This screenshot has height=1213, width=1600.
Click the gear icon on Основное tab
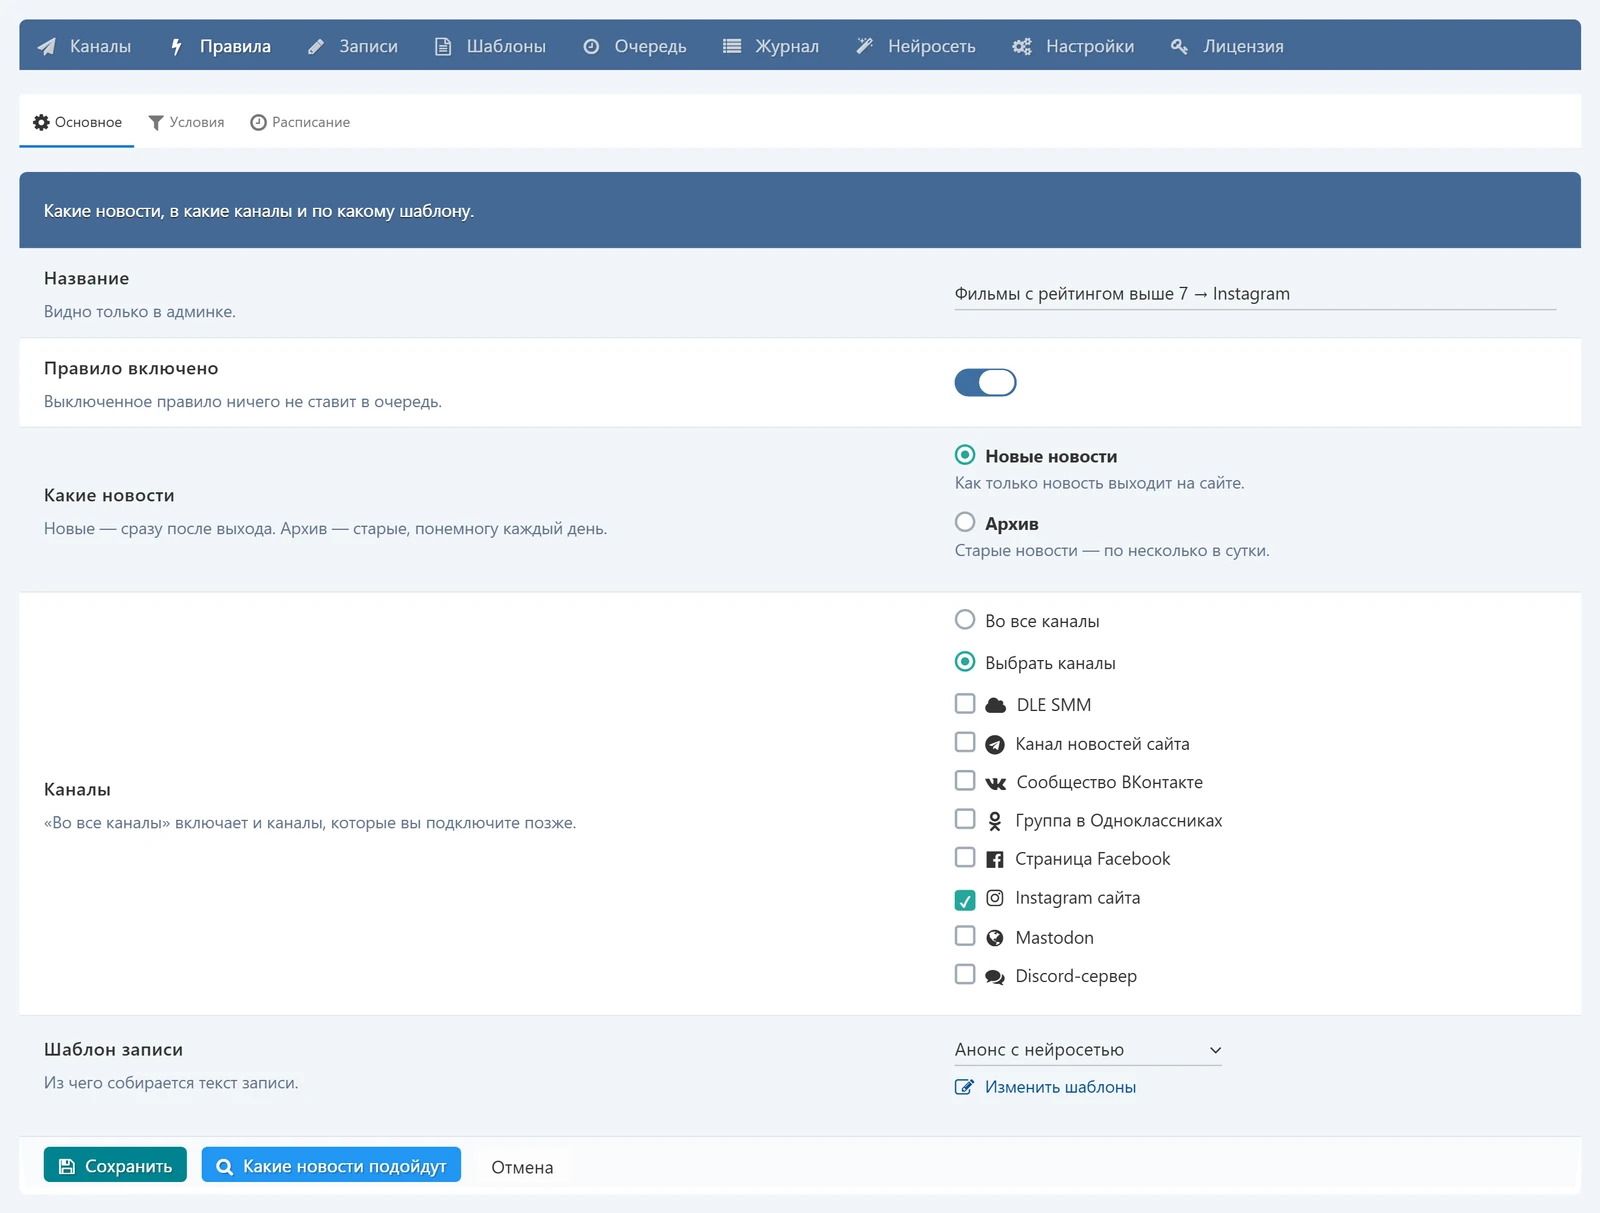41,122
